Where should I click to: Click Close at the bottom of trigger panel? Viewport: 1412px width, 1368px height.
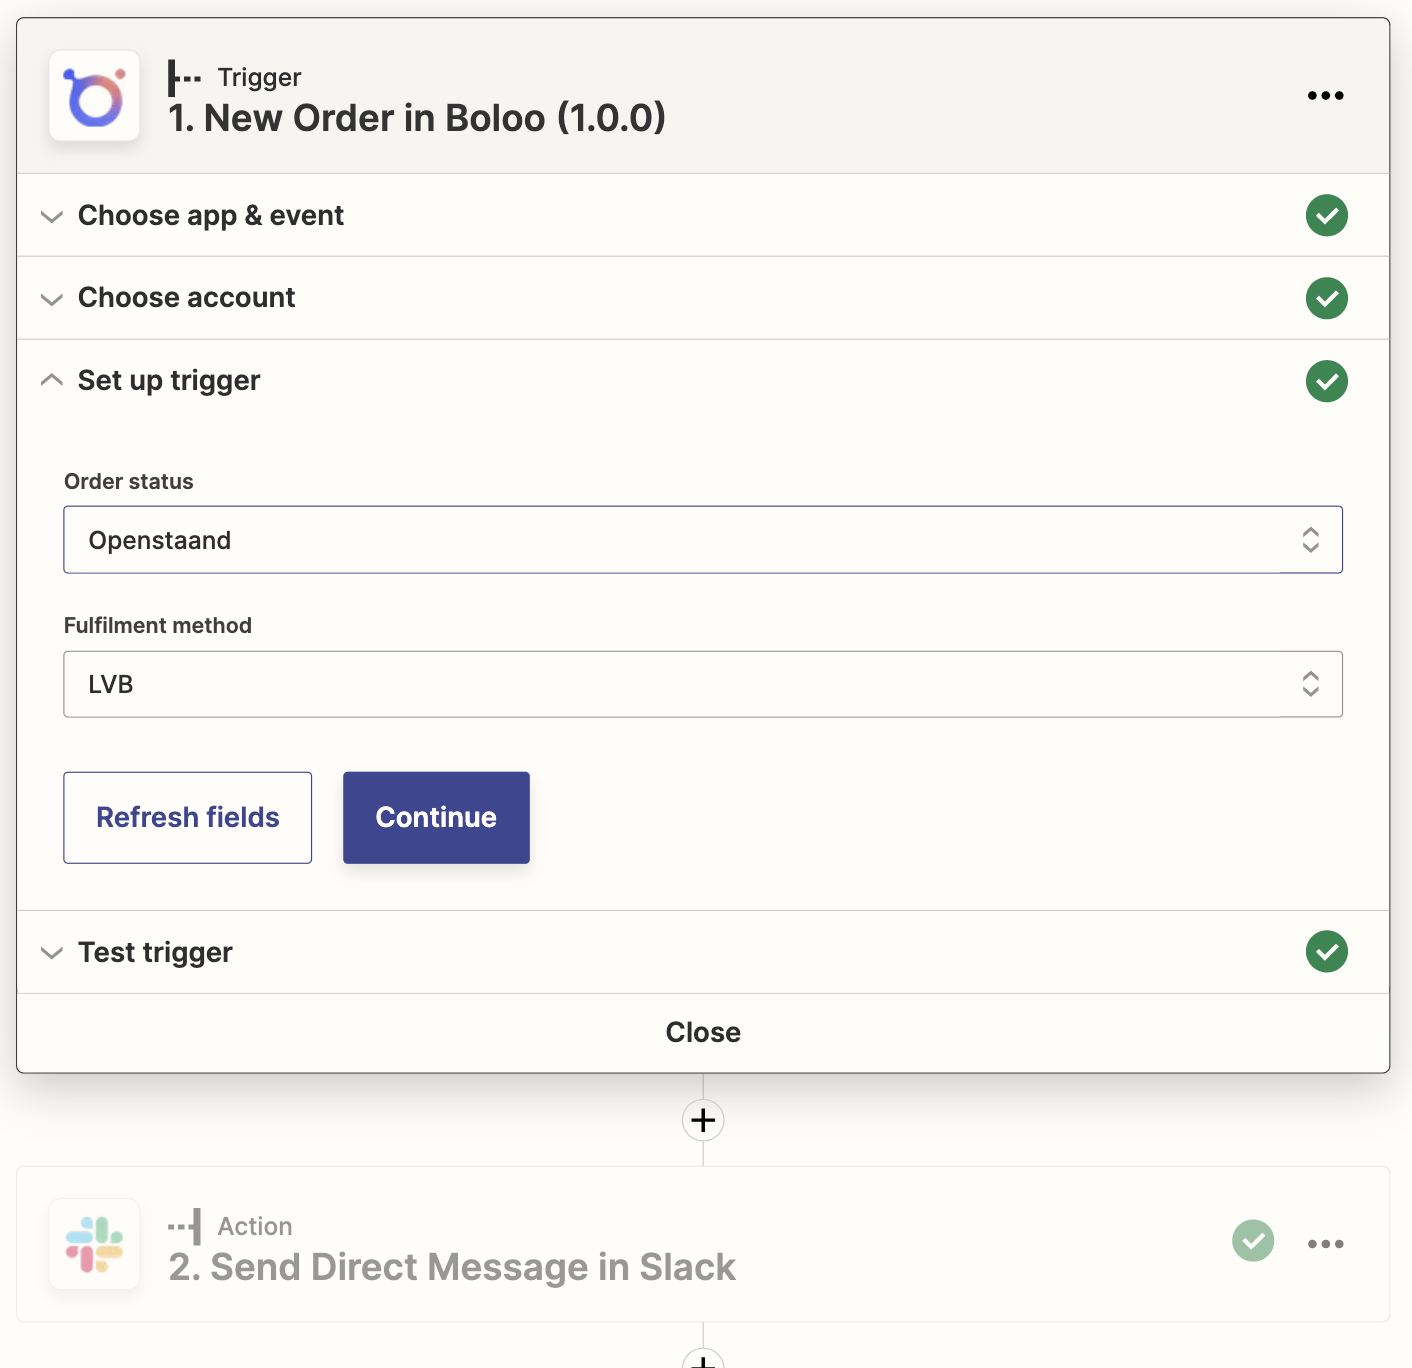point(703,1032)
